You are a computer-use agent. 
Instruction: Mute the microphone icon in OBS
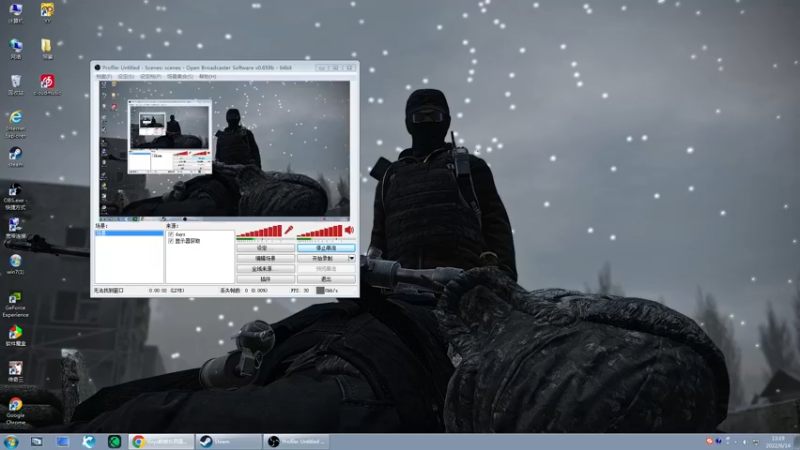pyautogui.click(x=289, y=230)
